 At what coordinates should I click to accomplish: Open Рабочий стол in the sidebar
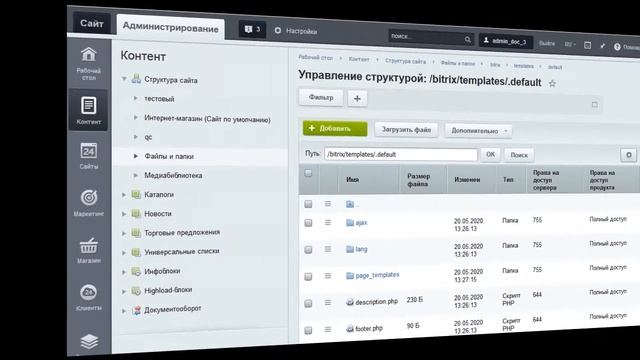pyautogui.click(x=89, y=64)
